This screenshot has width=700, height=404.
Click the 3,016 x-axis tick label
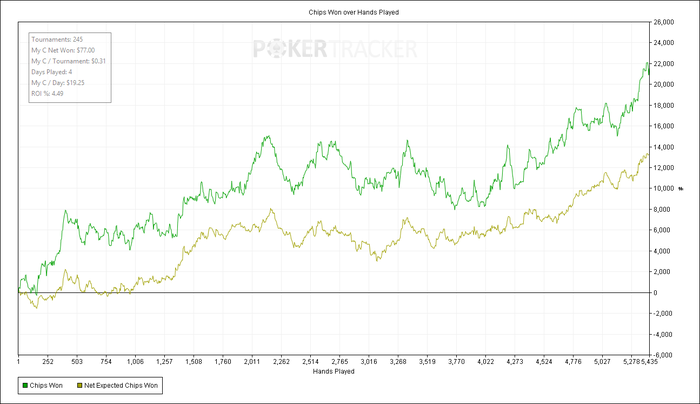(369, 362)
